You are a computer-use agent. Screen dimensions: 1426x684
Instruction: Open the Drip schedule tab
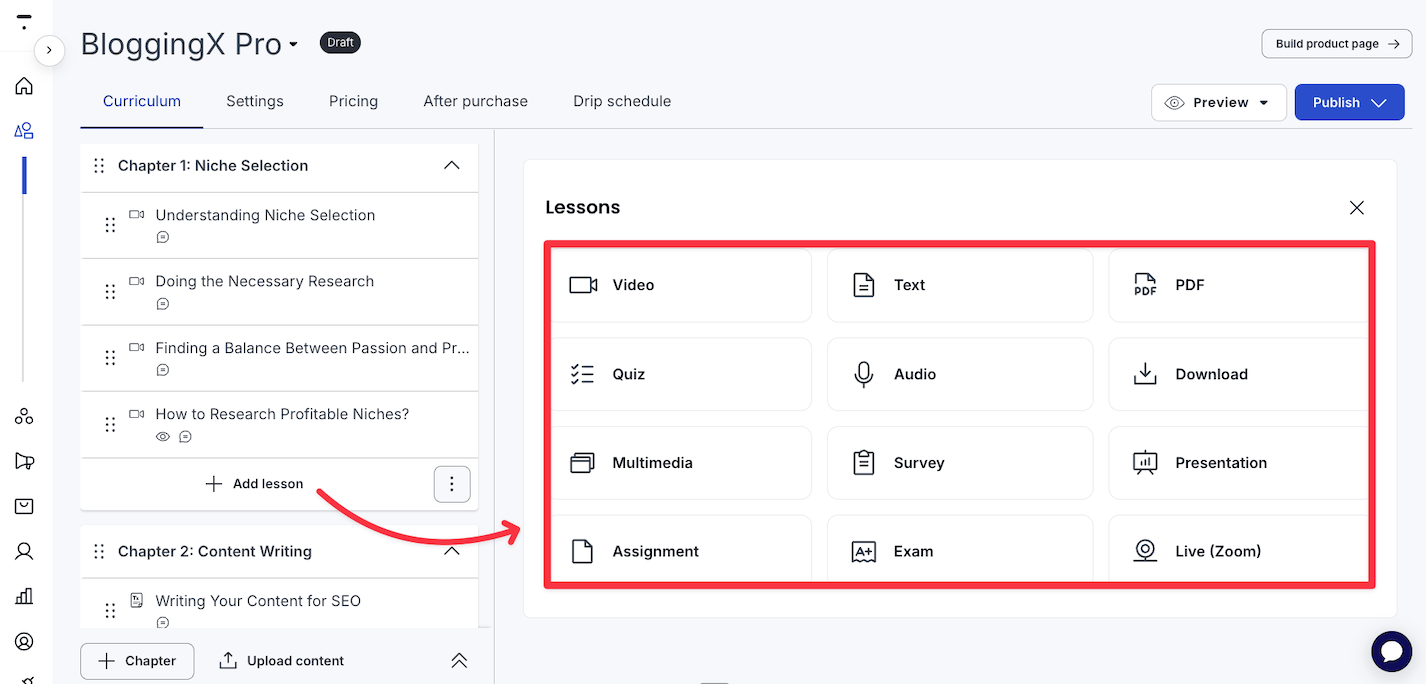point(621,101)
